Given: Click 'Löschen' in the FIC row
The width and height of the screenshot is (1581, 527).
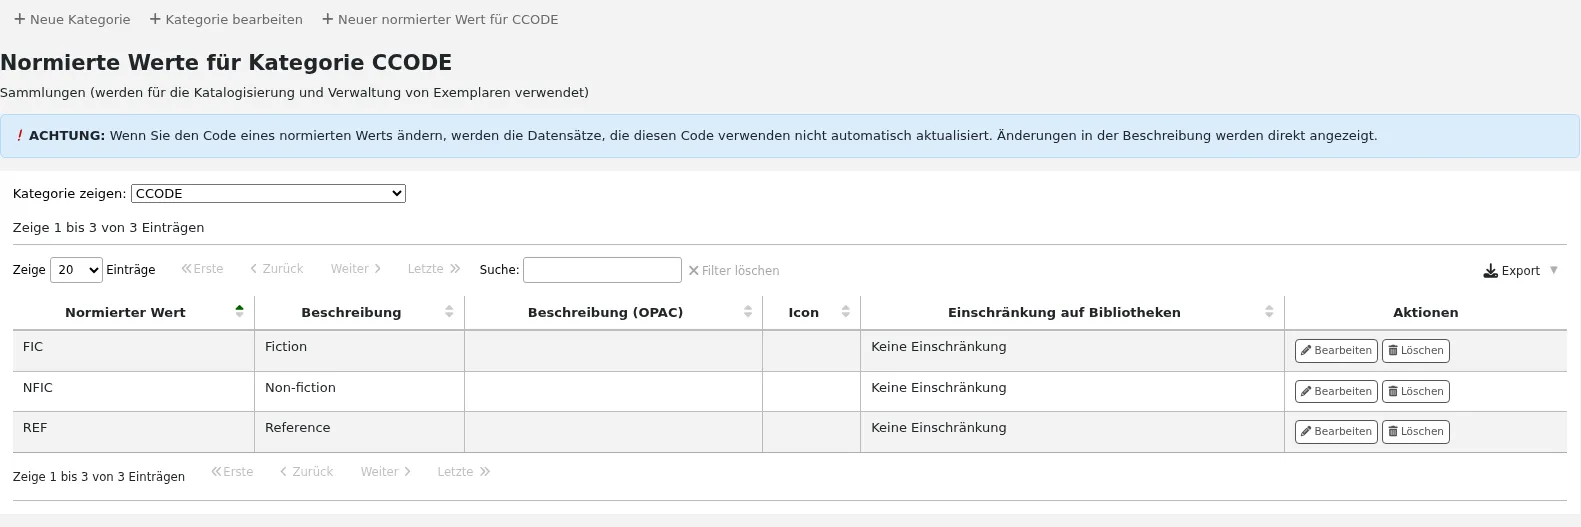Looking at the screenshot, I should click(1415, 351).
